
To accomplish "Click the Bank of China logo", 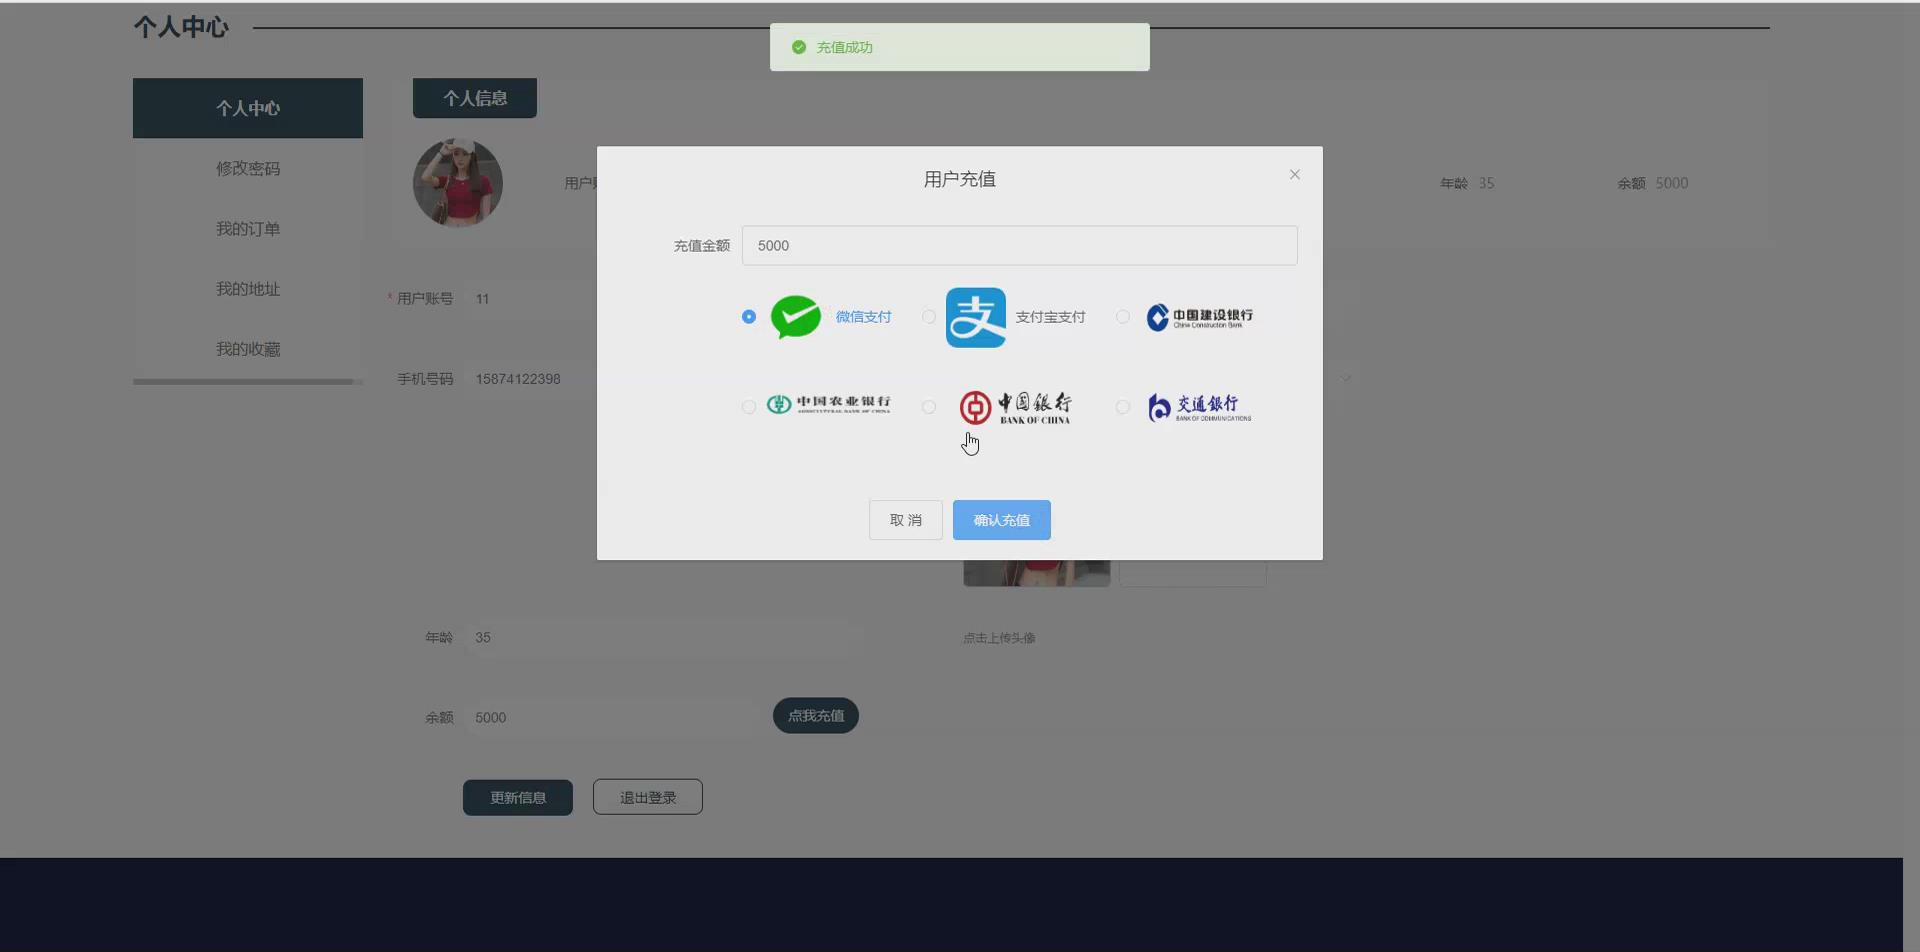I will 1015,407.
